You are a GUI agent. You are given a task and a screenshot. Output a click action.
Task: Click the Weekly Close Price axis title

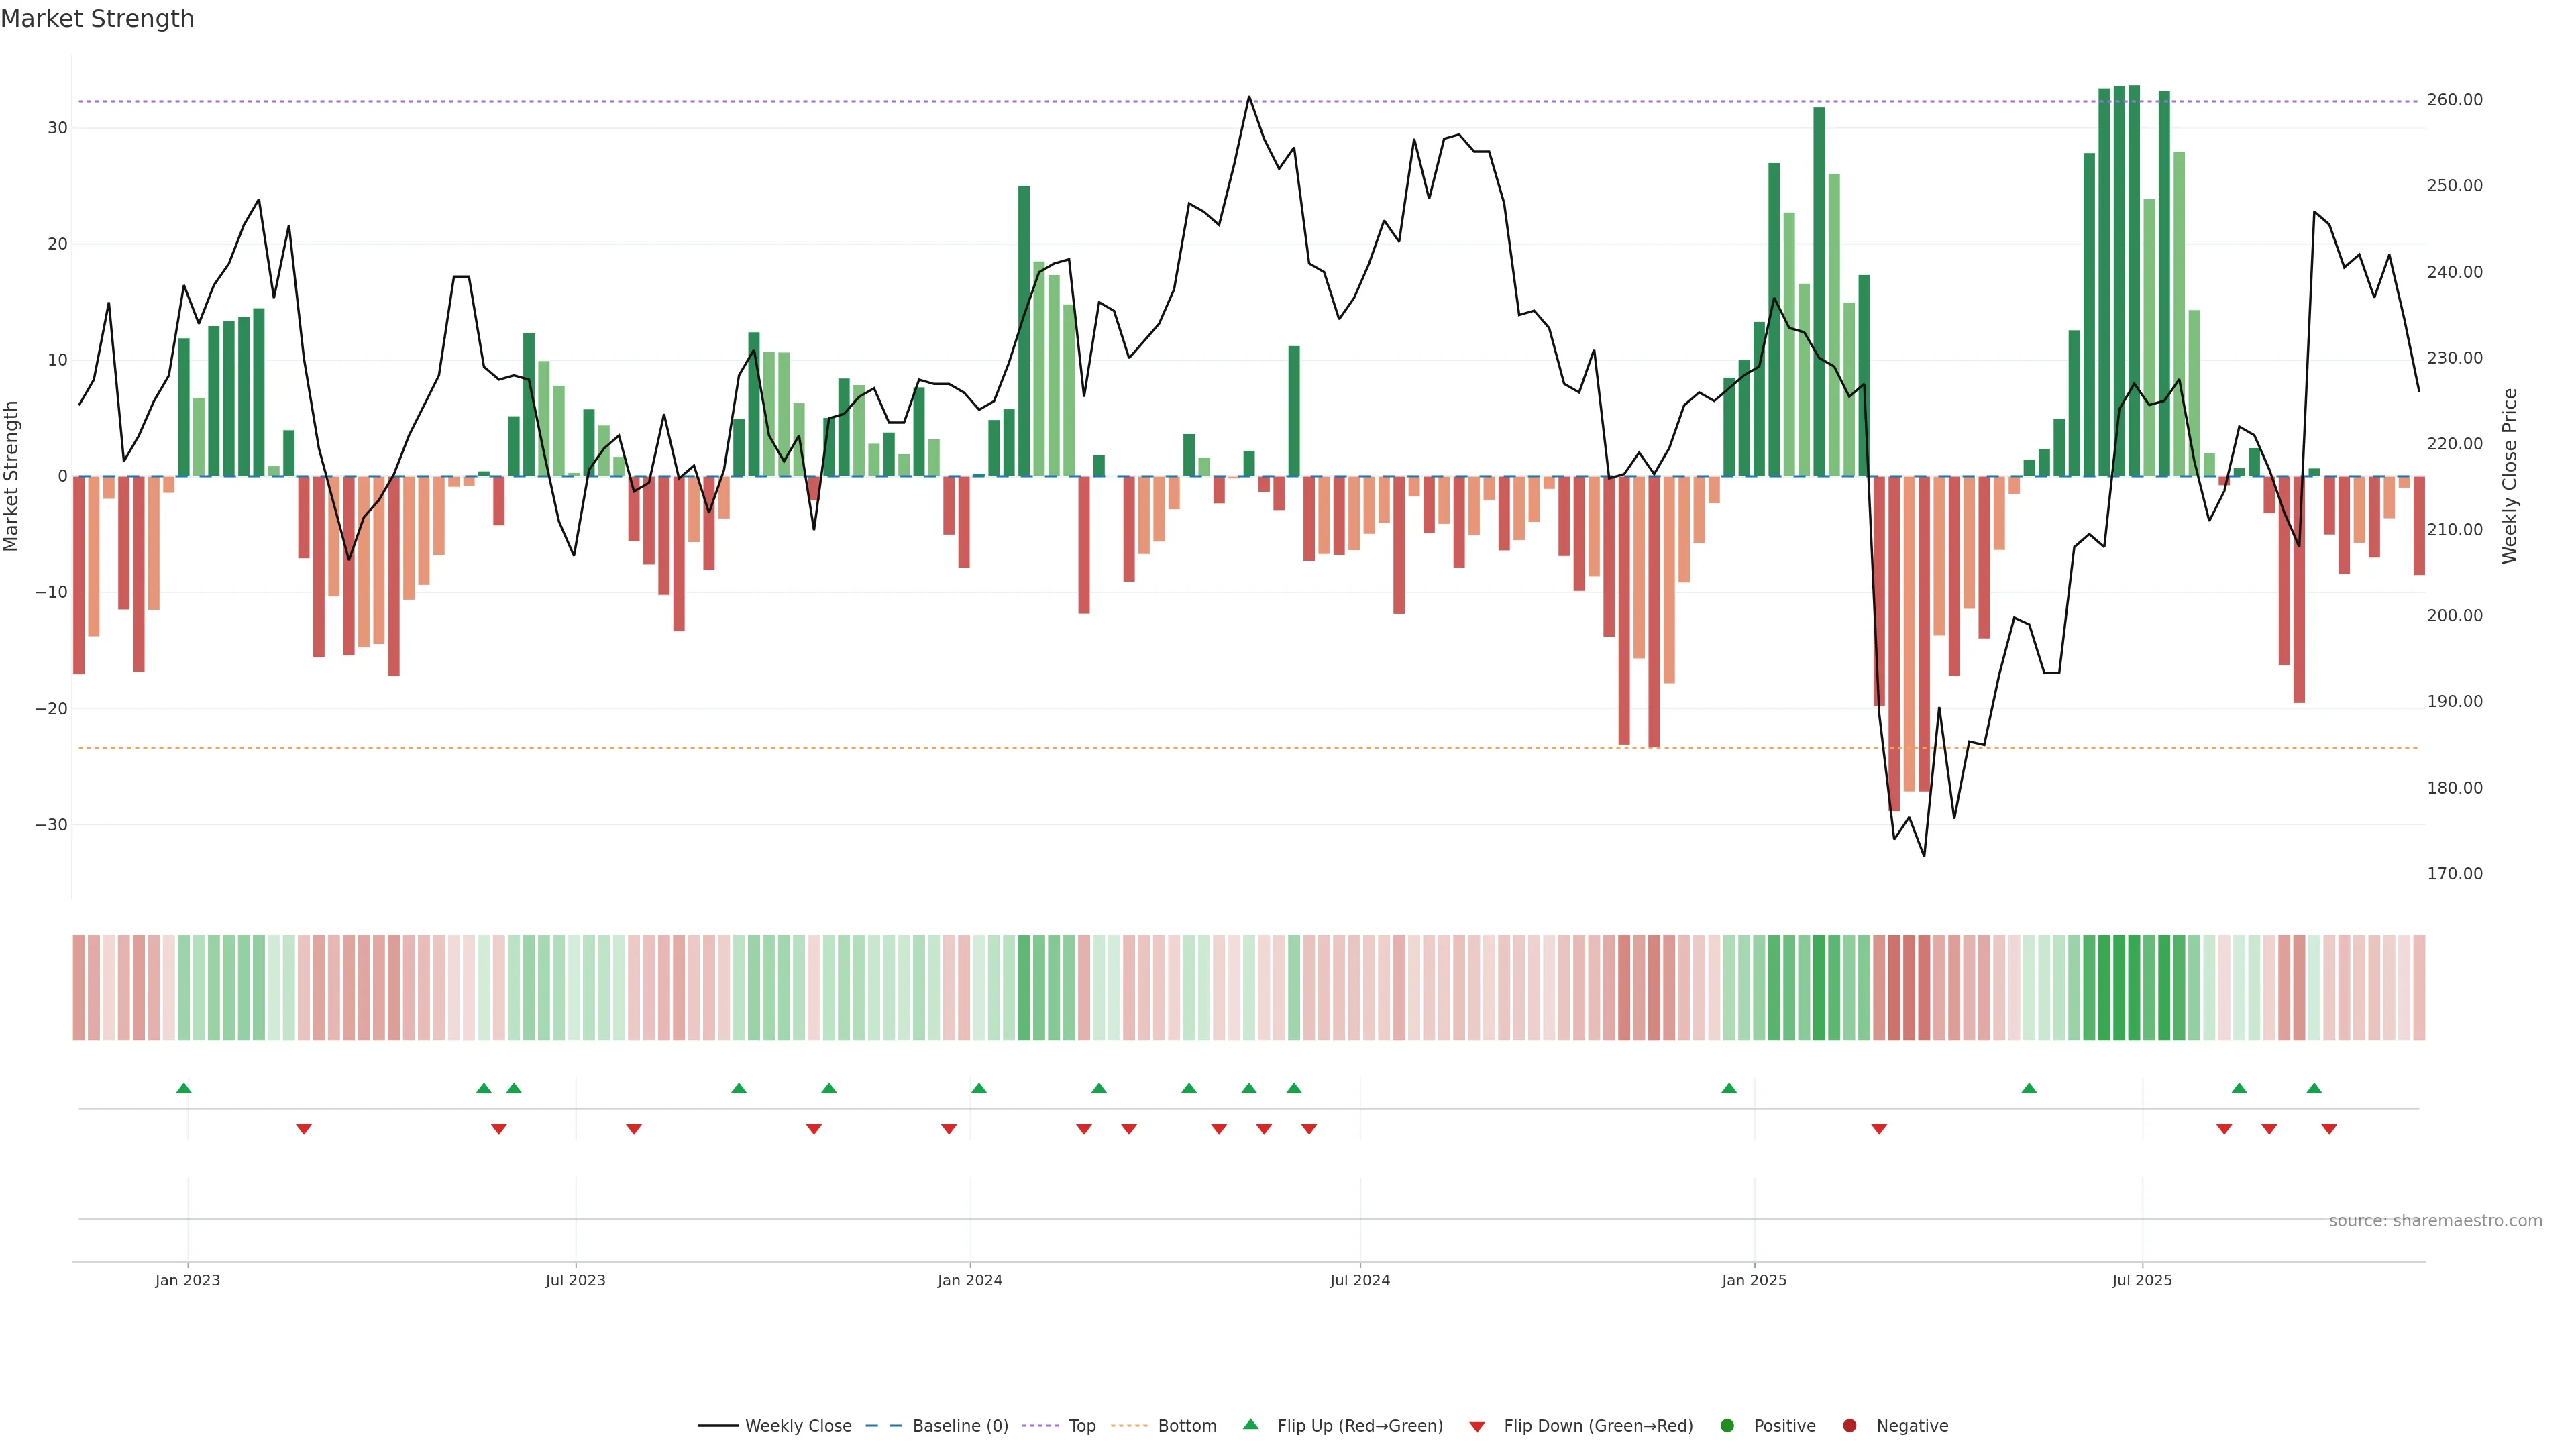click(2510, 476)
